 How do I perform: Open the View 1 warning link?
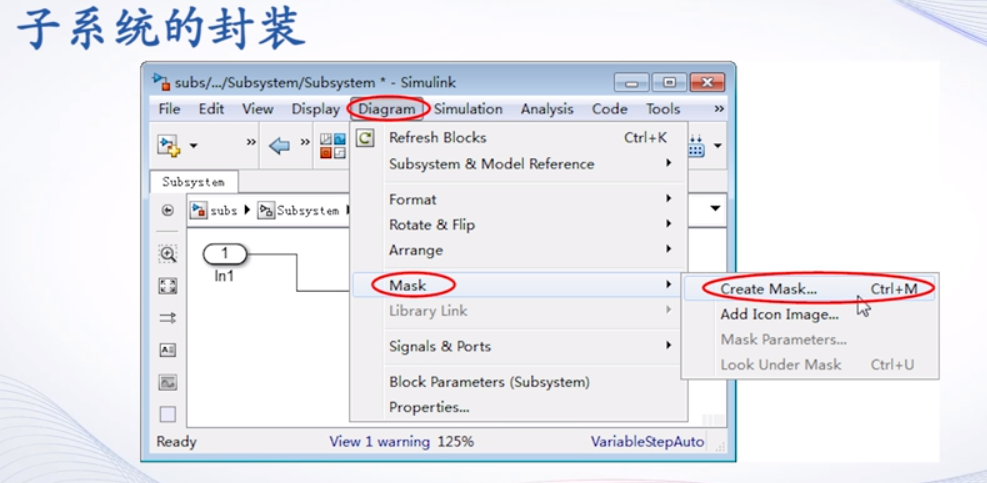pyautogui.click(x=380, y=441)
